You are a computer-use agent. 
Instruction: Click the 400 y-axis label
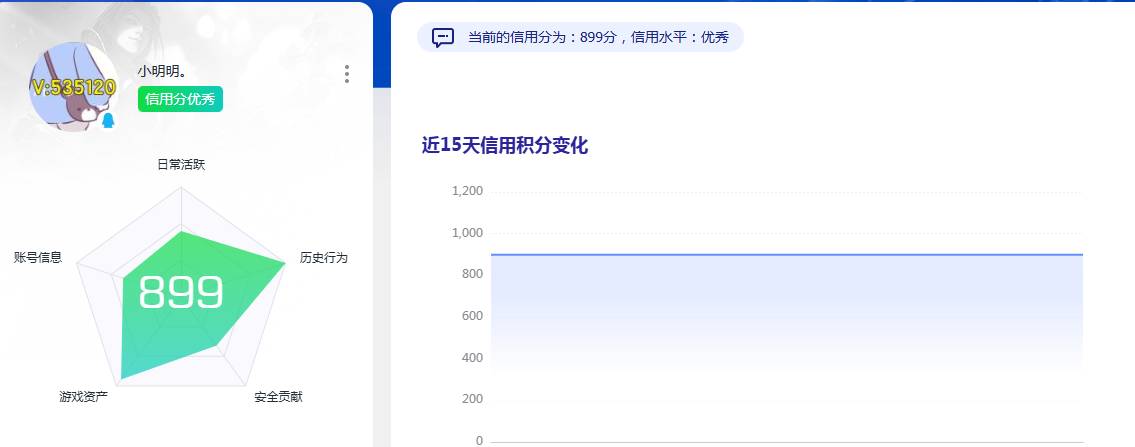pos(472,358)
